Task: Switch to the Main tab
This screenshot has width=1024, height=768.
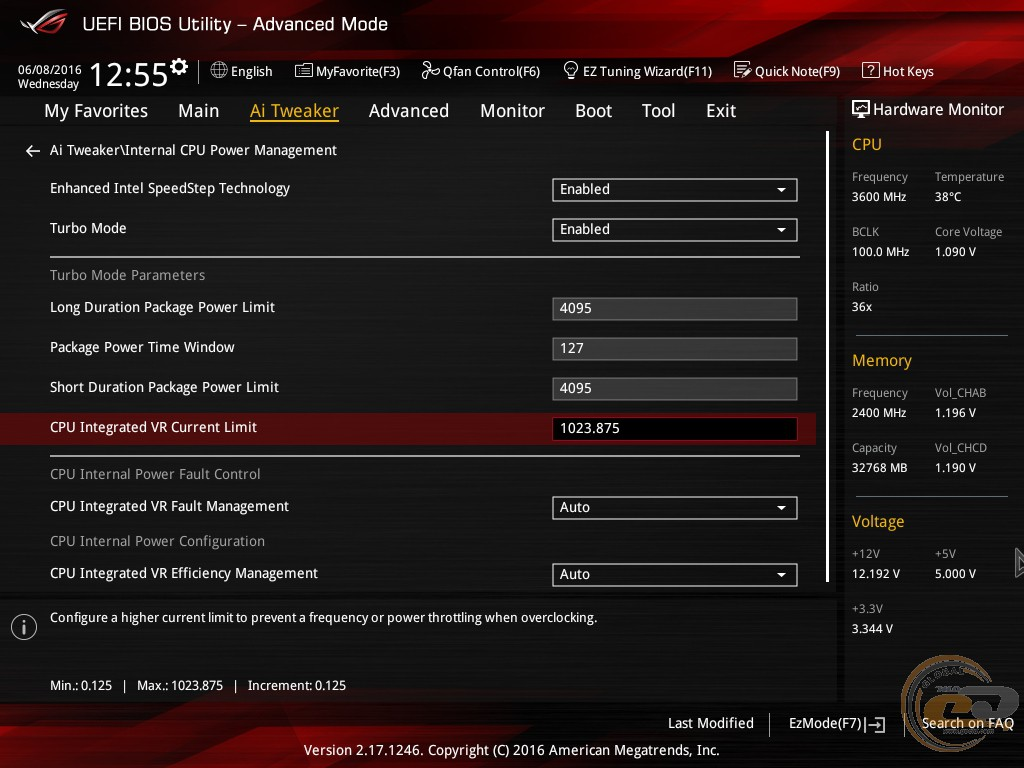Action: [199, 111]
